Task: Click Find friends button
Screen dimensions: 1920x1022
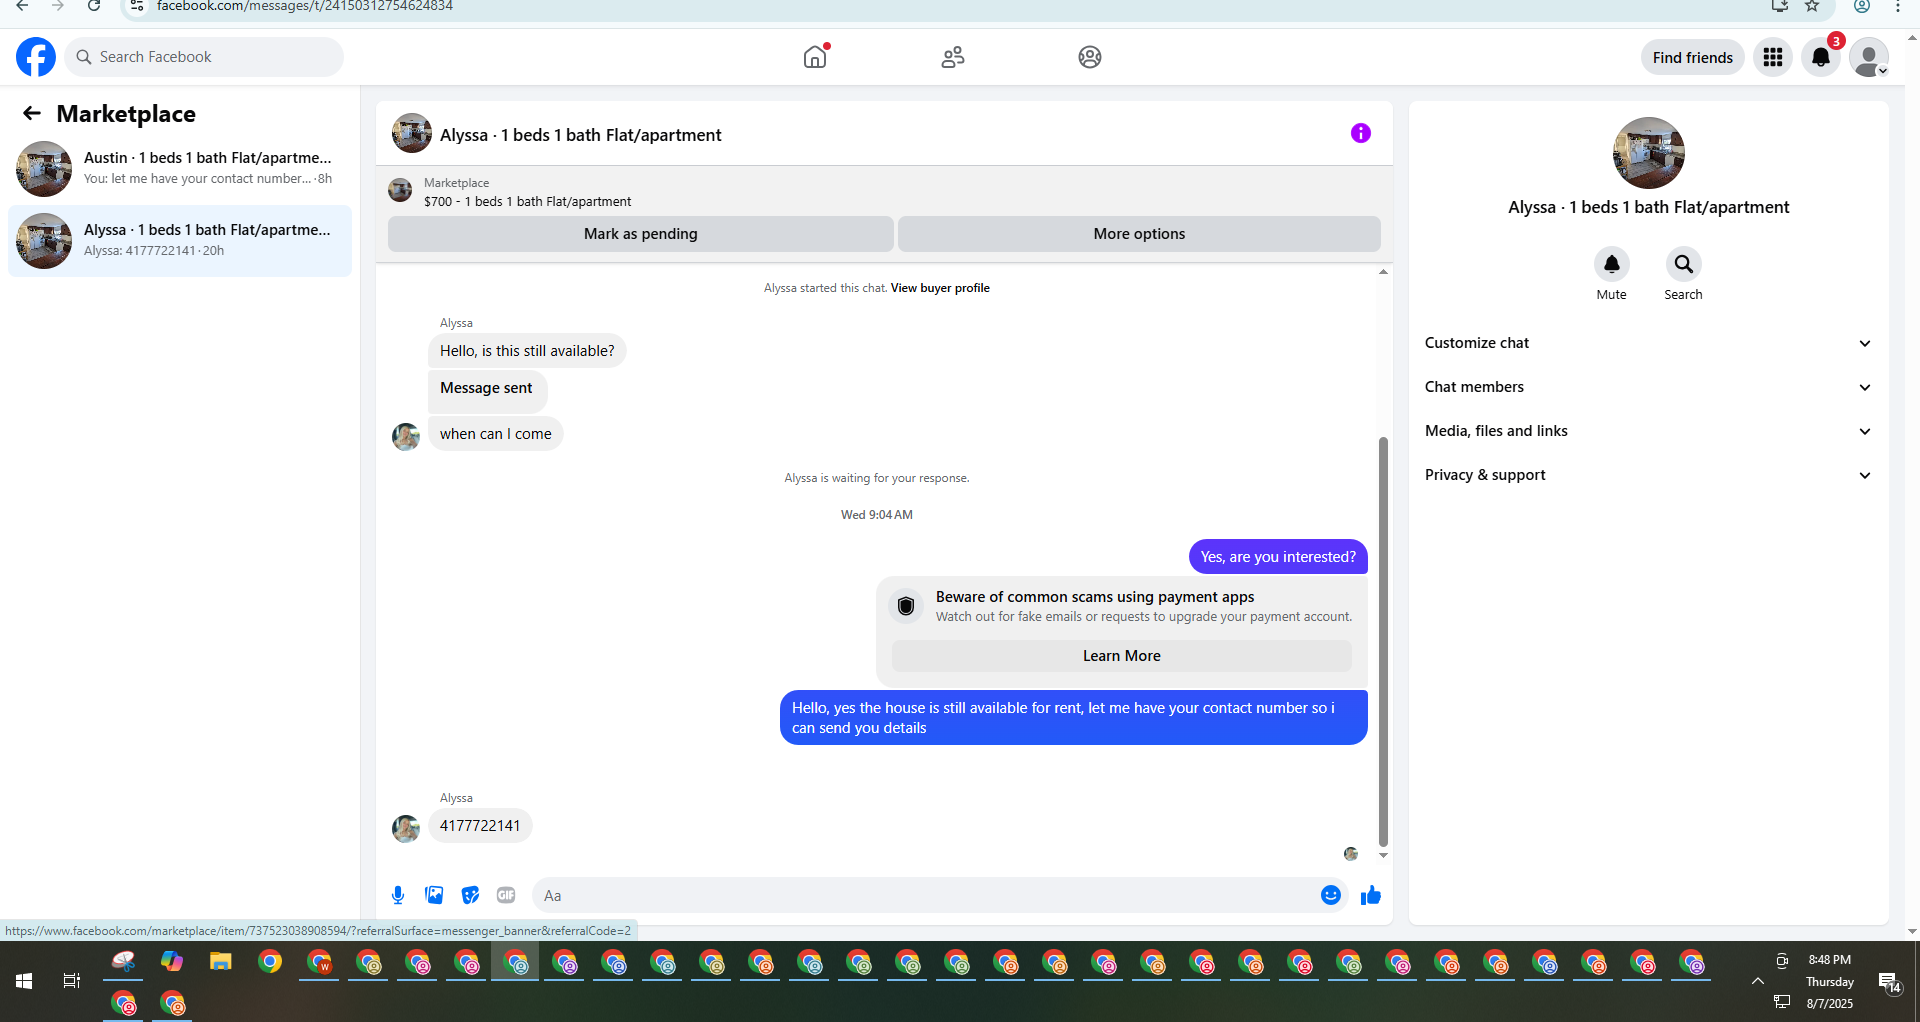Action: point(1693,57)
